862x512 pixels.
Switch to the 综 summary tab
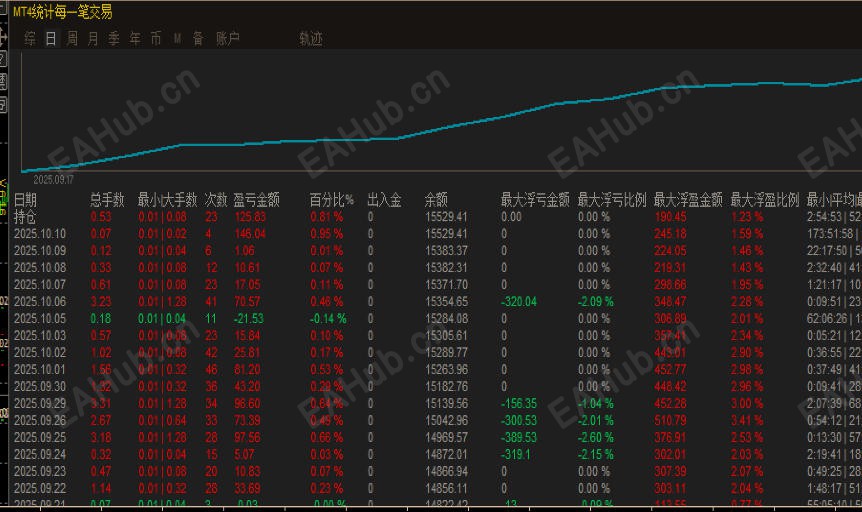(x=30, y=38)
